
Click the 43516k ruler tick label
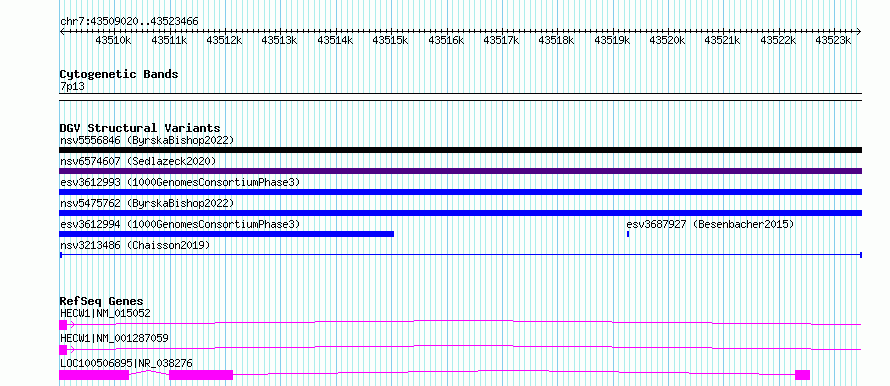tap(446, 40)
